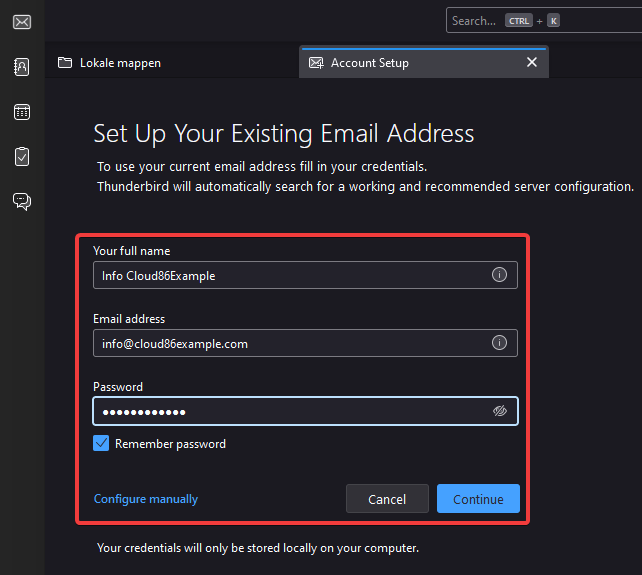
Task: Click the email address info icon
Action: (x=499, y=343)
